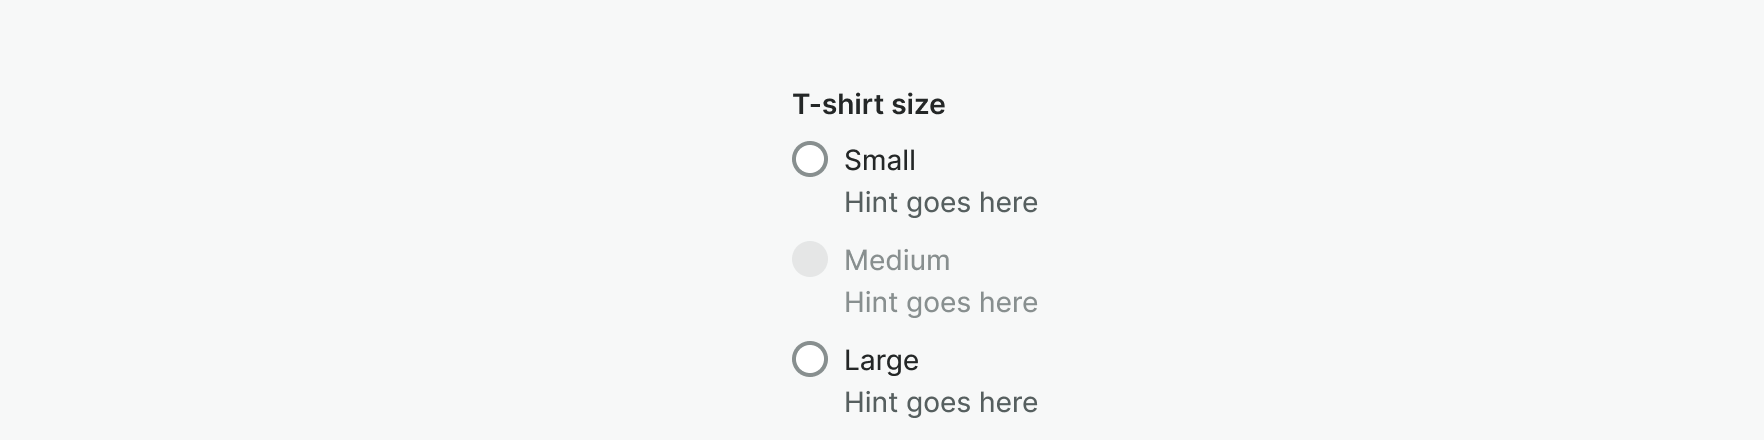Click 'Hint goes here' below the Large option
This screenshot has width=1764, height=440.
click(x=940, y=402)
